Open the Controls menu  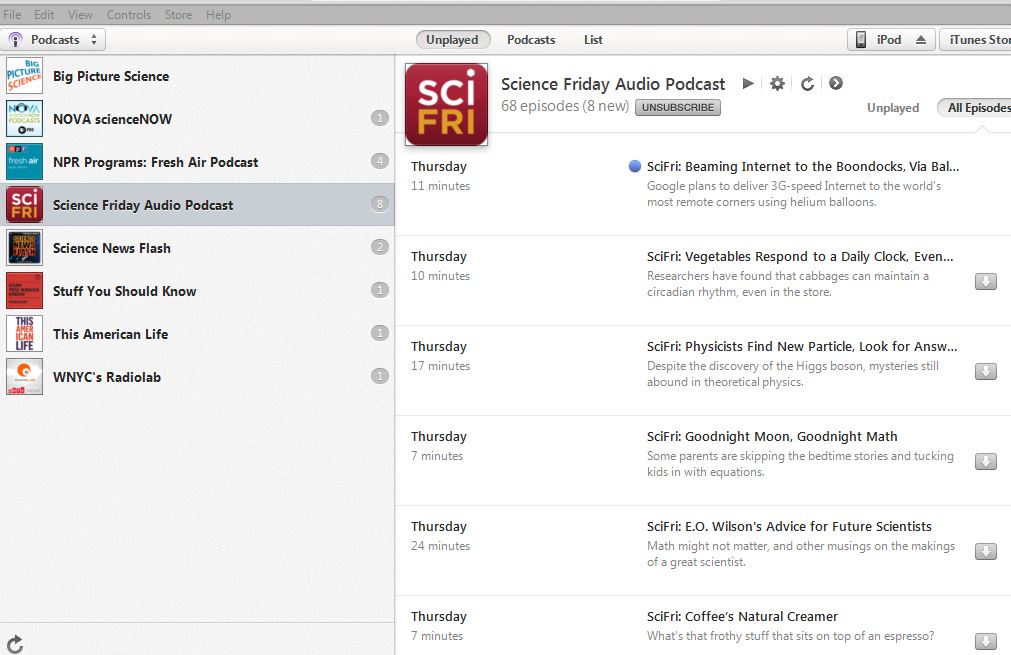129,14
